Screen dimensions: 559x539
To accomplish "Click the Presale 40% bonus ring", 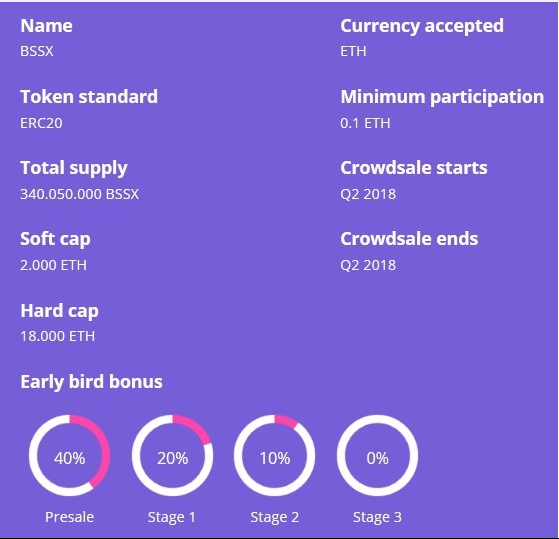I will [70, 456].
